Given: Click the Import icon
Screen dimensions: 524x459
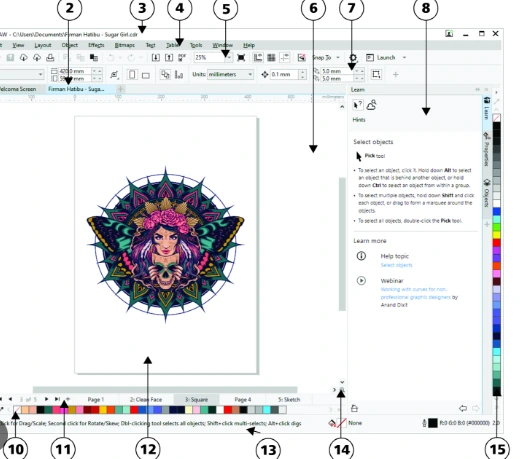Looking at the screenshot, I should pos(155,58).
